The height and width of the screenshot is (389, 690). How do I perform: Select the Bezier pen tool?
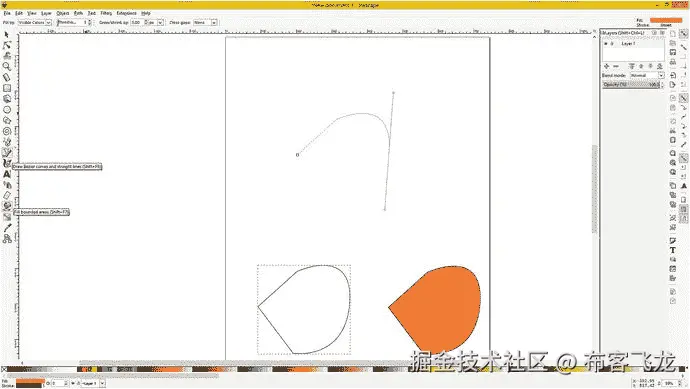(7, 153)
